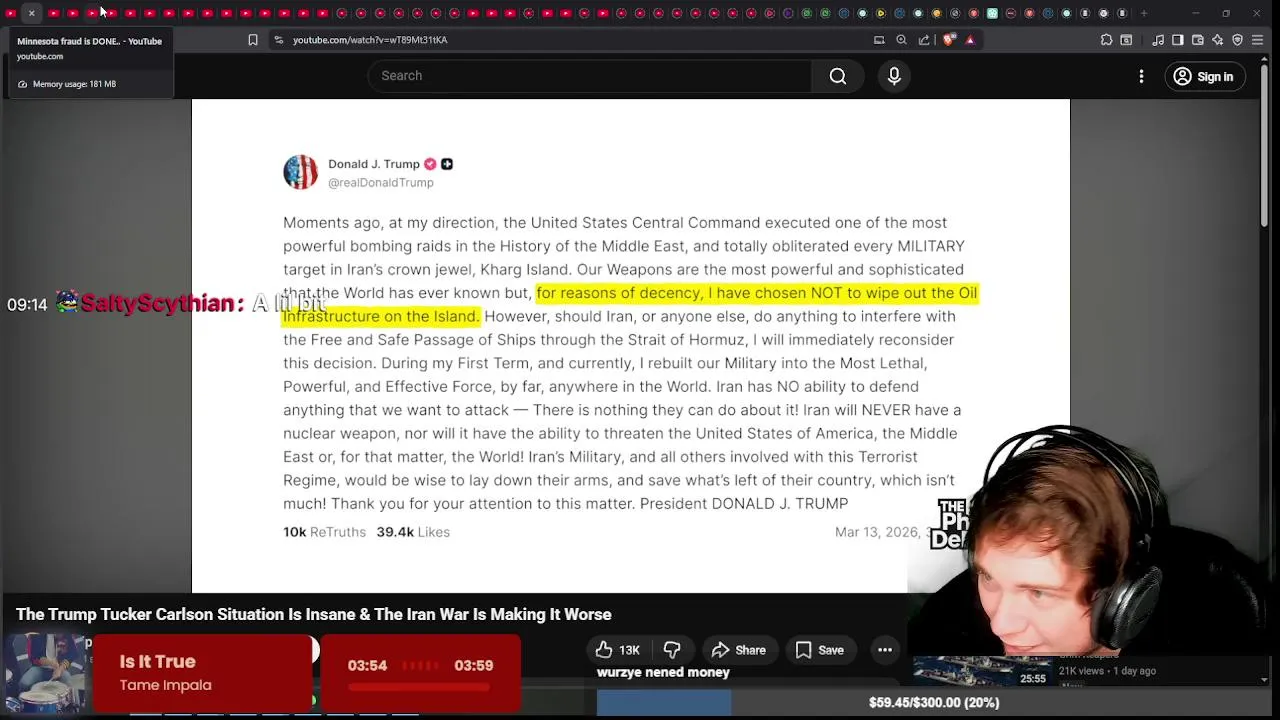Share this page via the address bar share icon
This screenshot has height=720, width=1280.
point(924,40)
